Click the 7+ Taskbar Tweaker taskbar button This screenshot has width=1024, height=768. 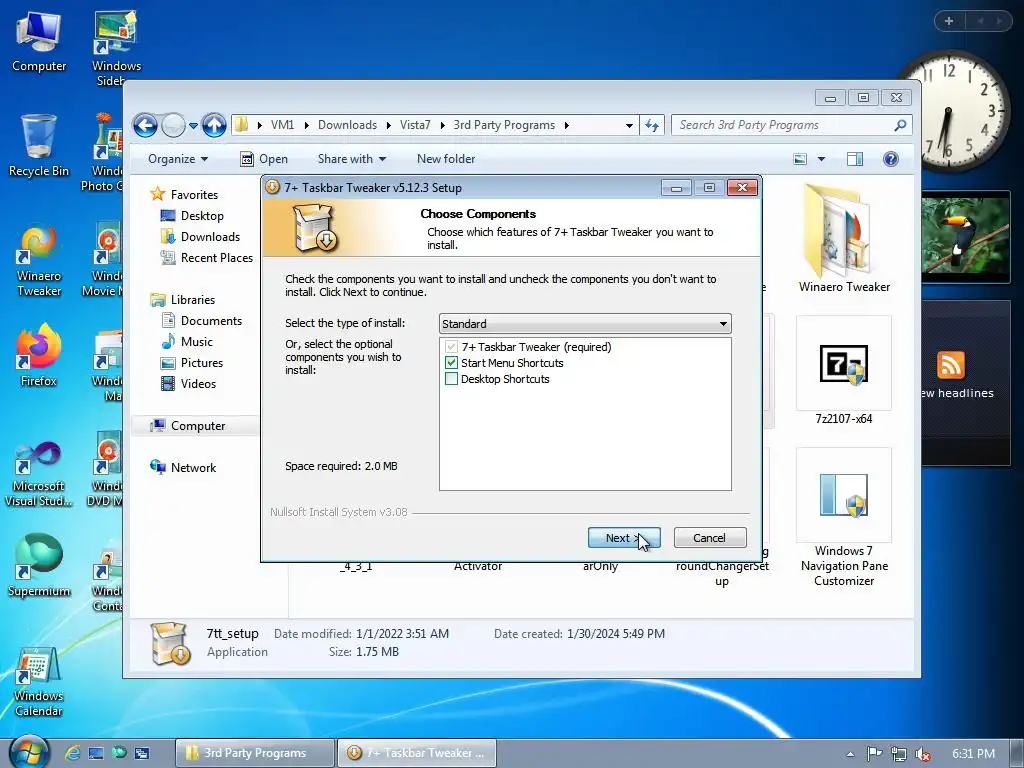[417, 753]
